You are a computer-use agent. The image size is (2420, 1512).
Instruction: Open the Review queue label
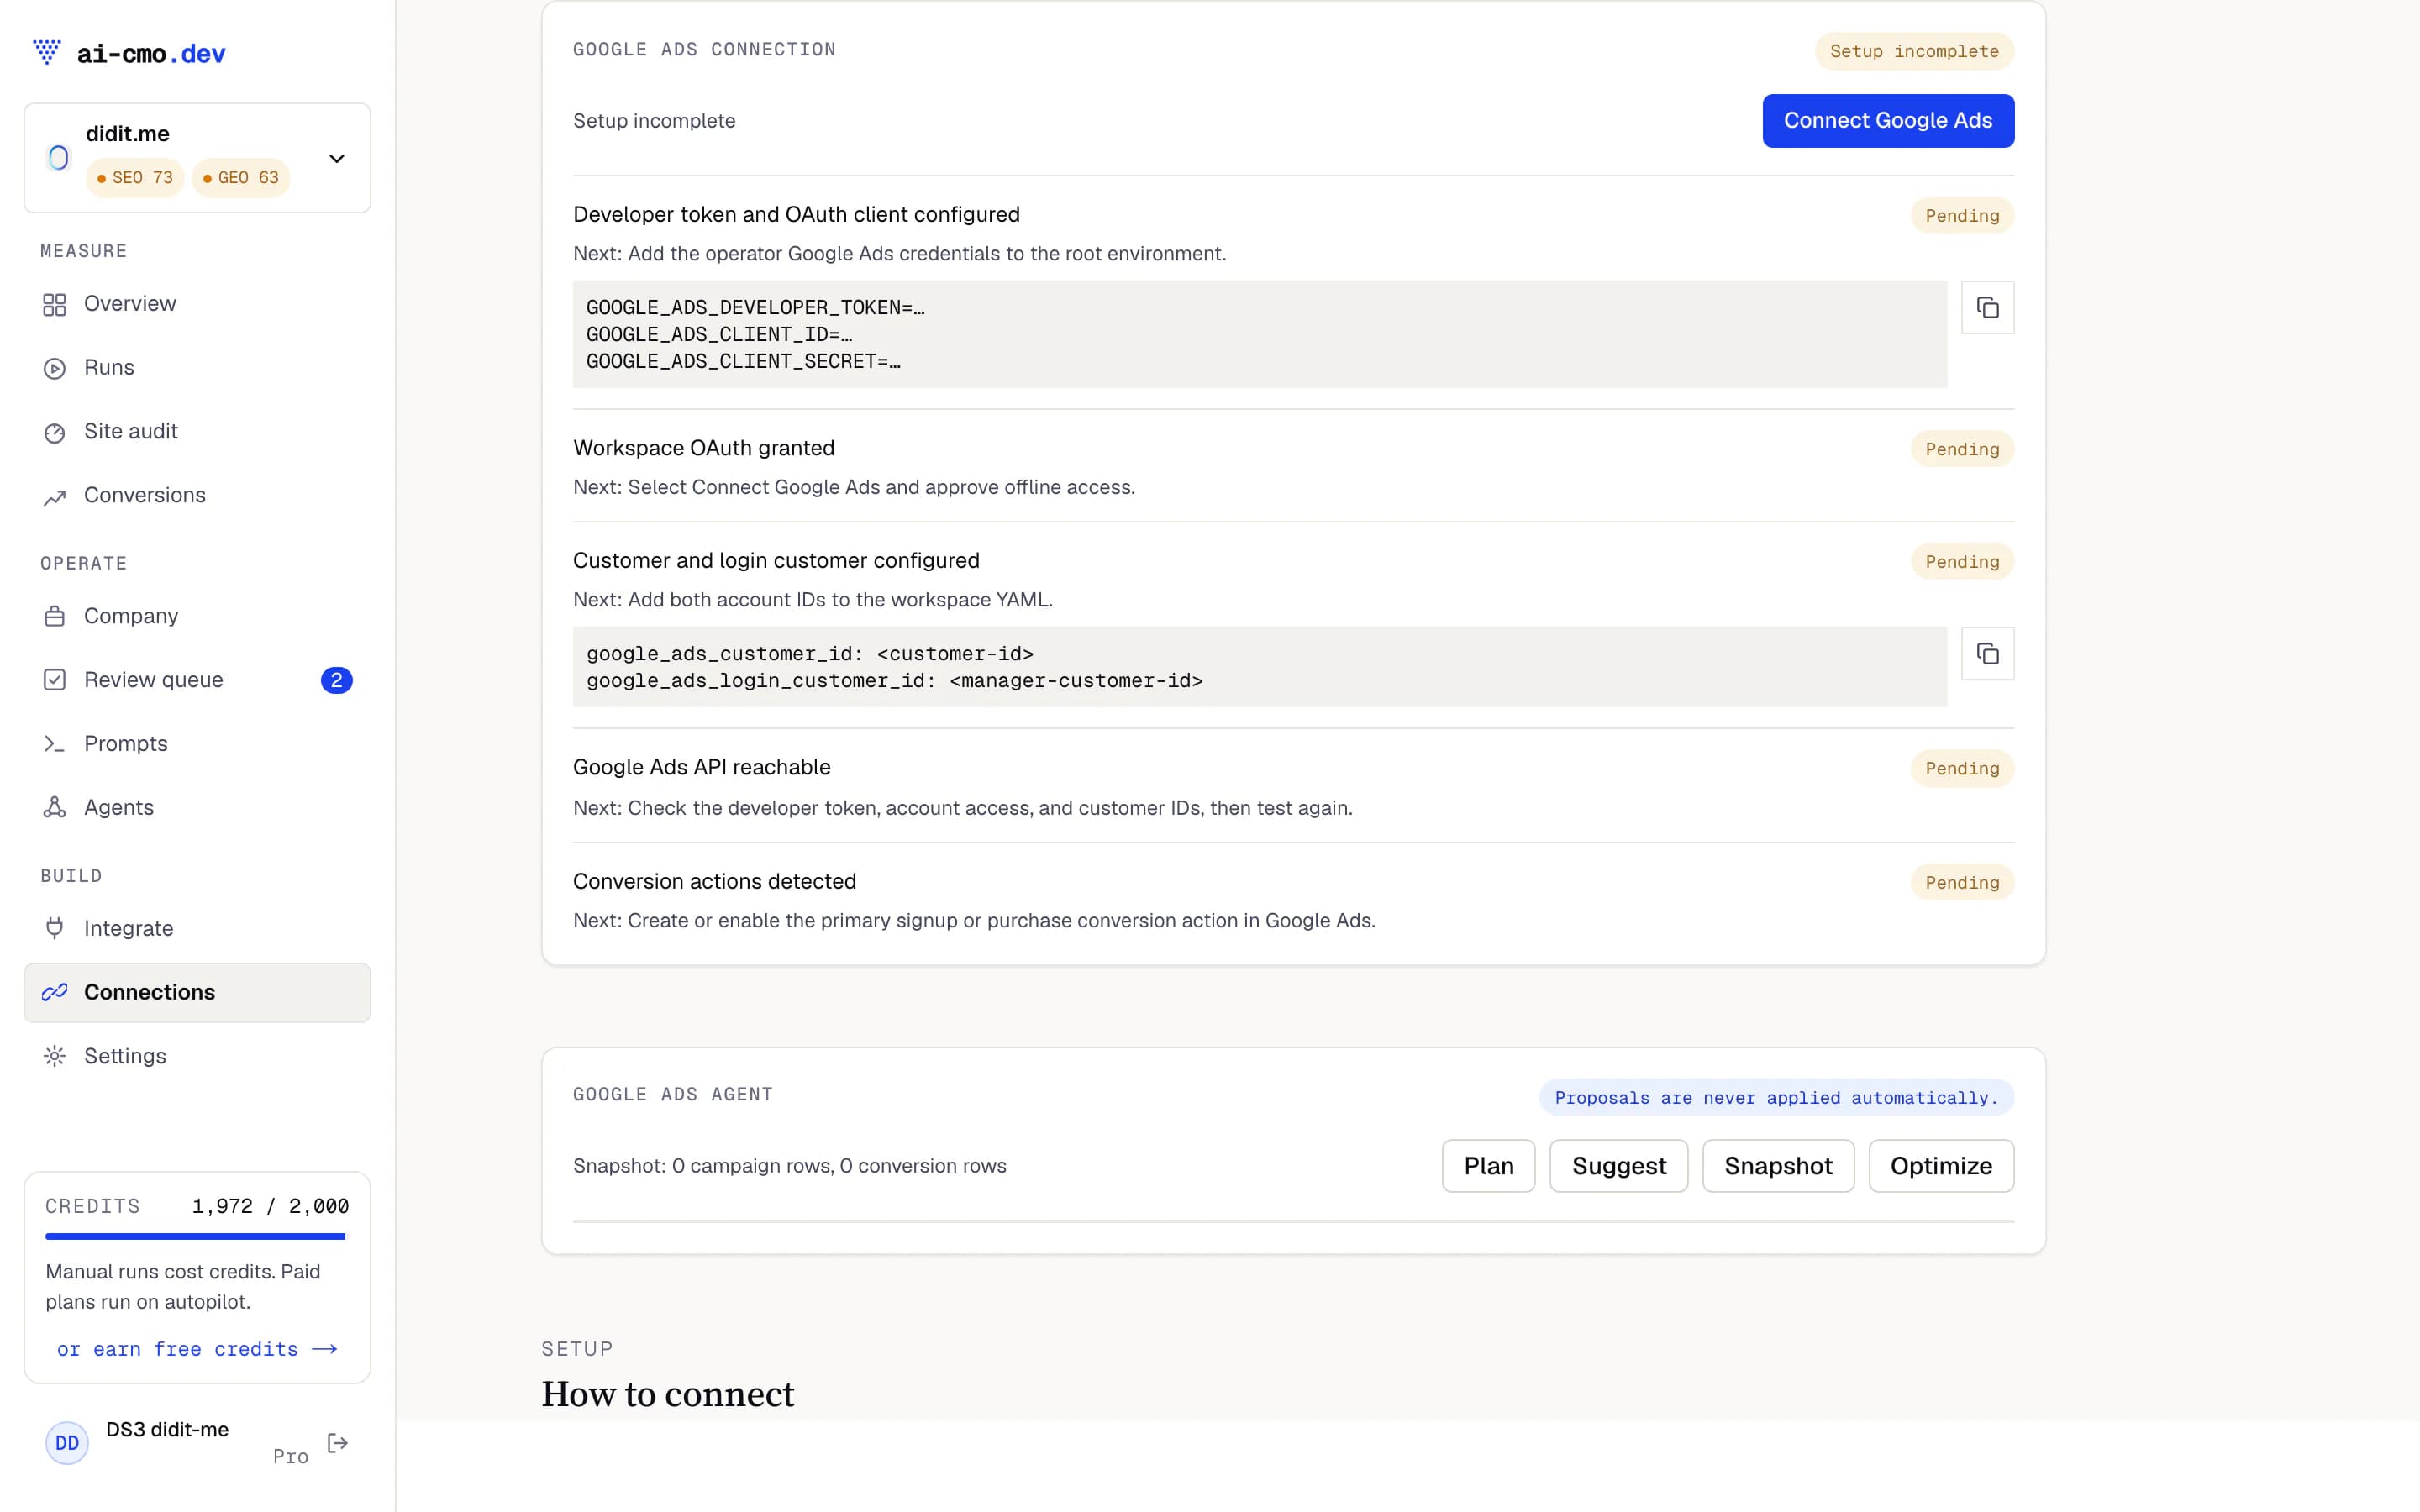[x=153, y=680]
